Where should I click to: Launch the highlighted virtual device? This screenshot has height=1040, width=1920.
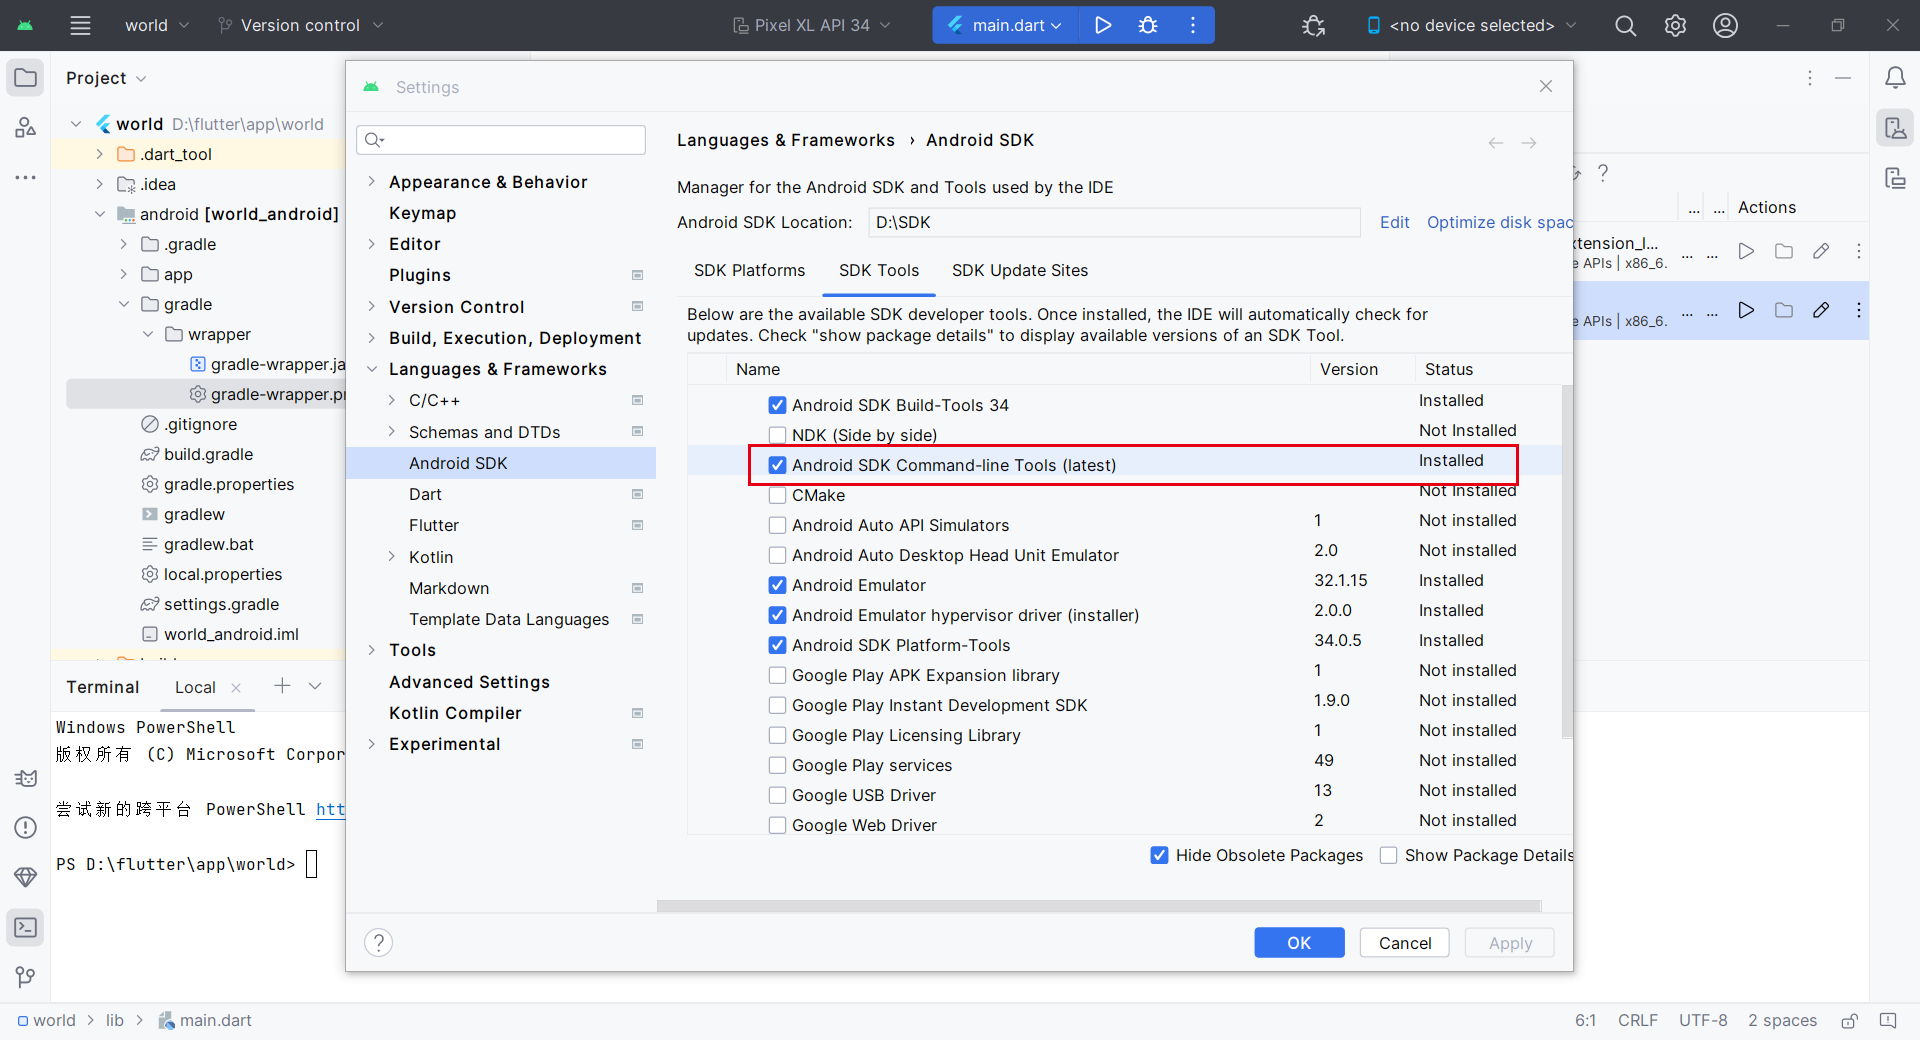tap(1746, 310)
